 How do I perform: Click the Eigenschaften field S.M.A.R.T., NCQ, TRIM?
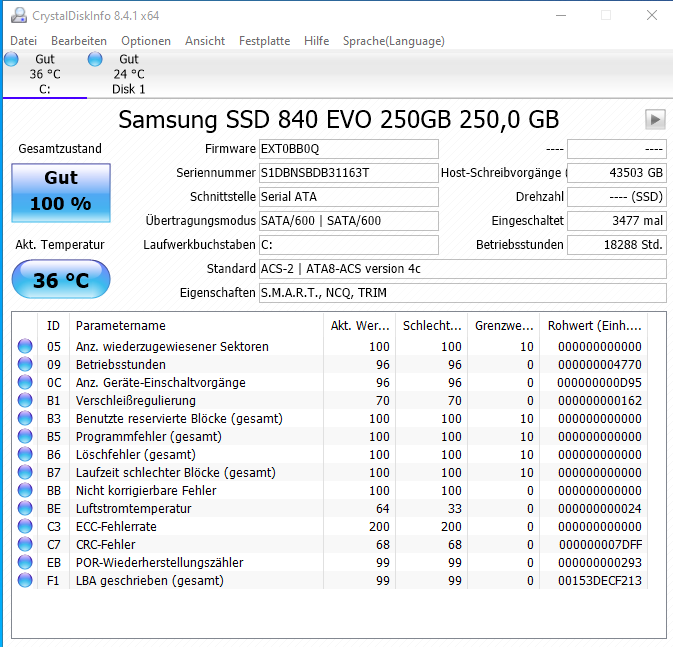tap(463, 293)
